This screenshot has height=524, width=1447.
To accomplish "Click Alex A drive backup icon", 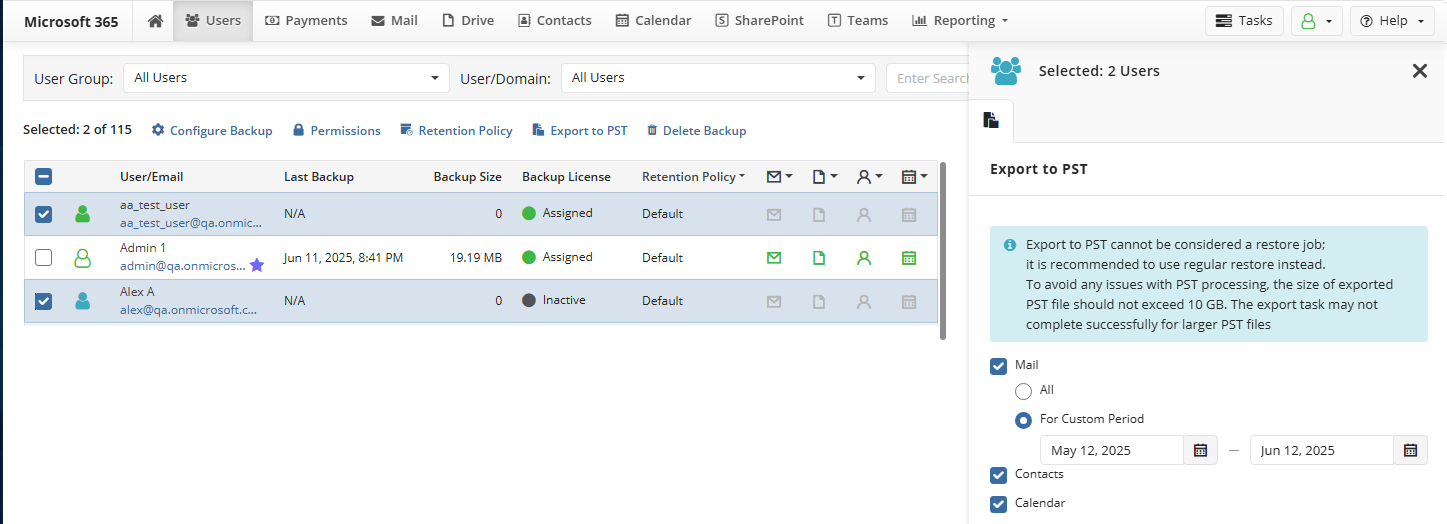I will 819,301.
